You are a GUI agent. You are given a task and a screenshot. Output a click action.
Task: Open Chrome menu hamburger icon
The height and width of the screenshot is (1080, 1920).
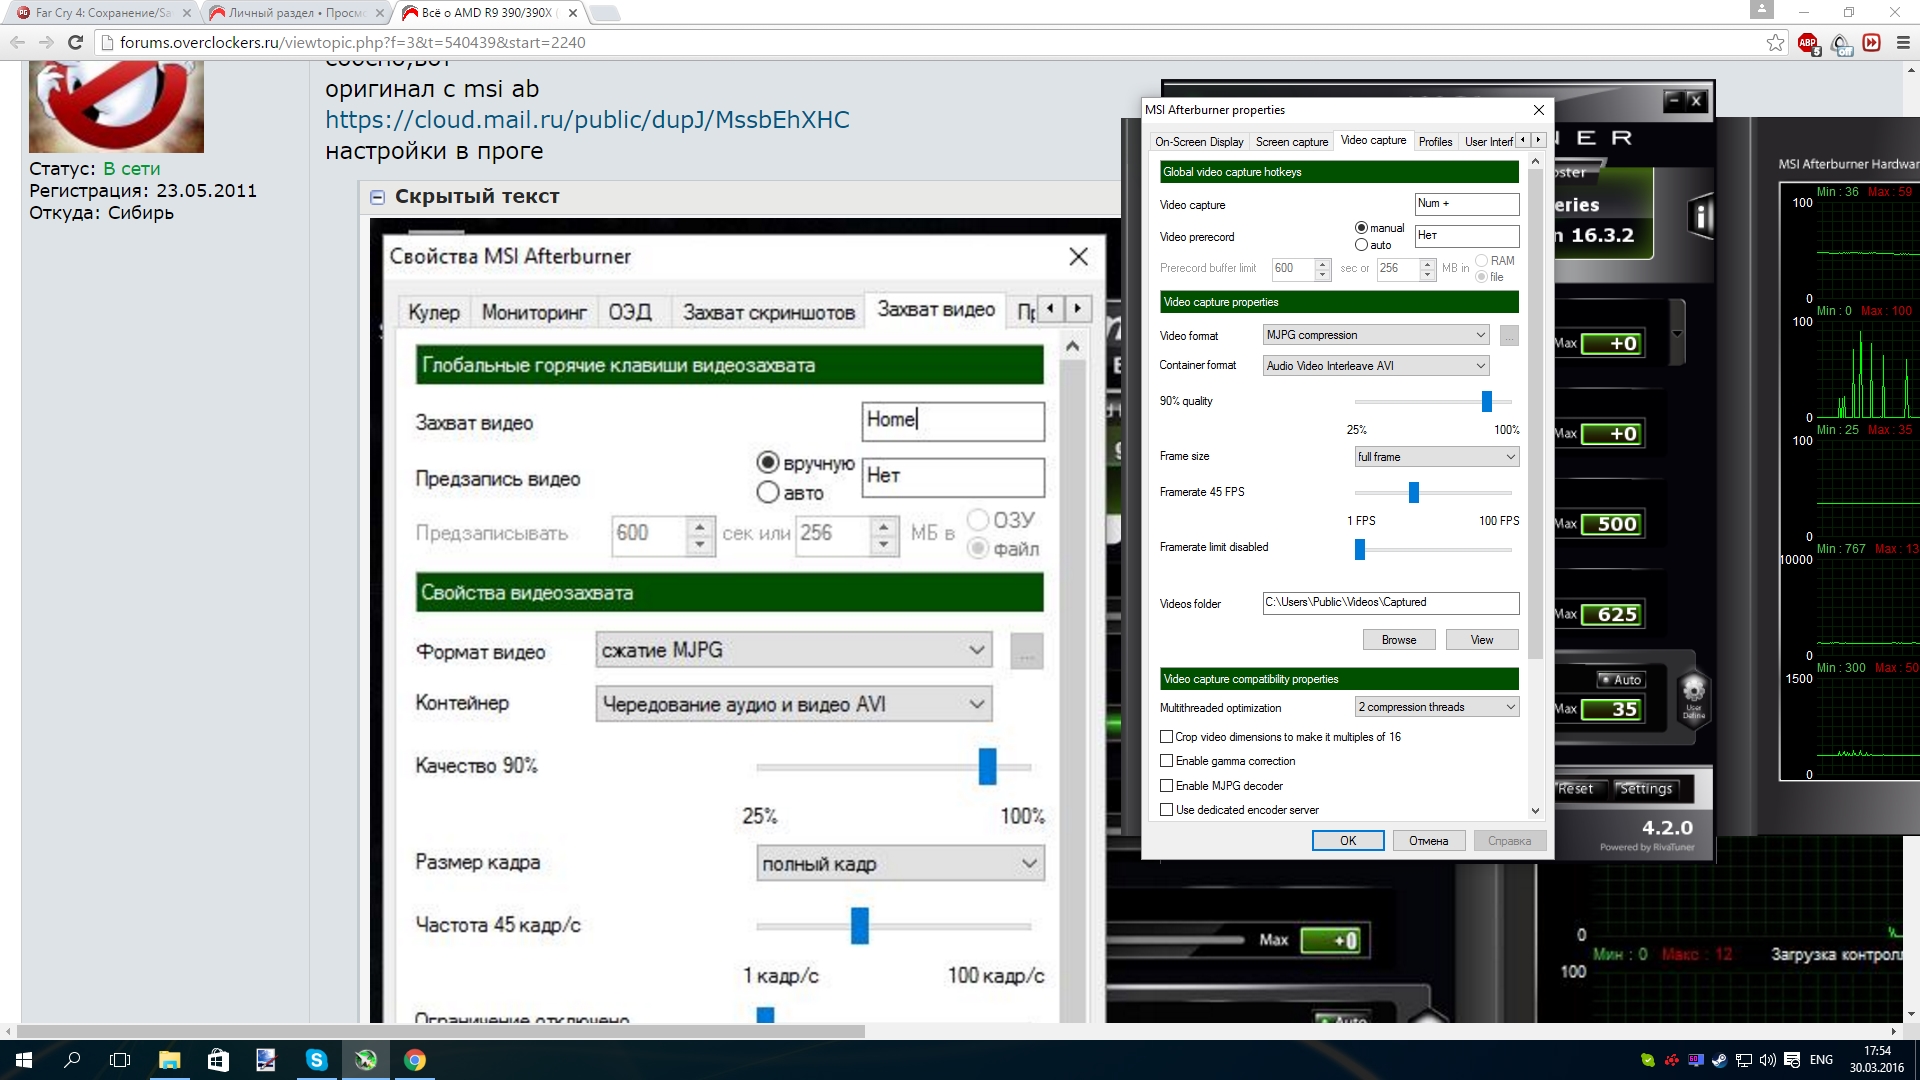pos(1903,43)
